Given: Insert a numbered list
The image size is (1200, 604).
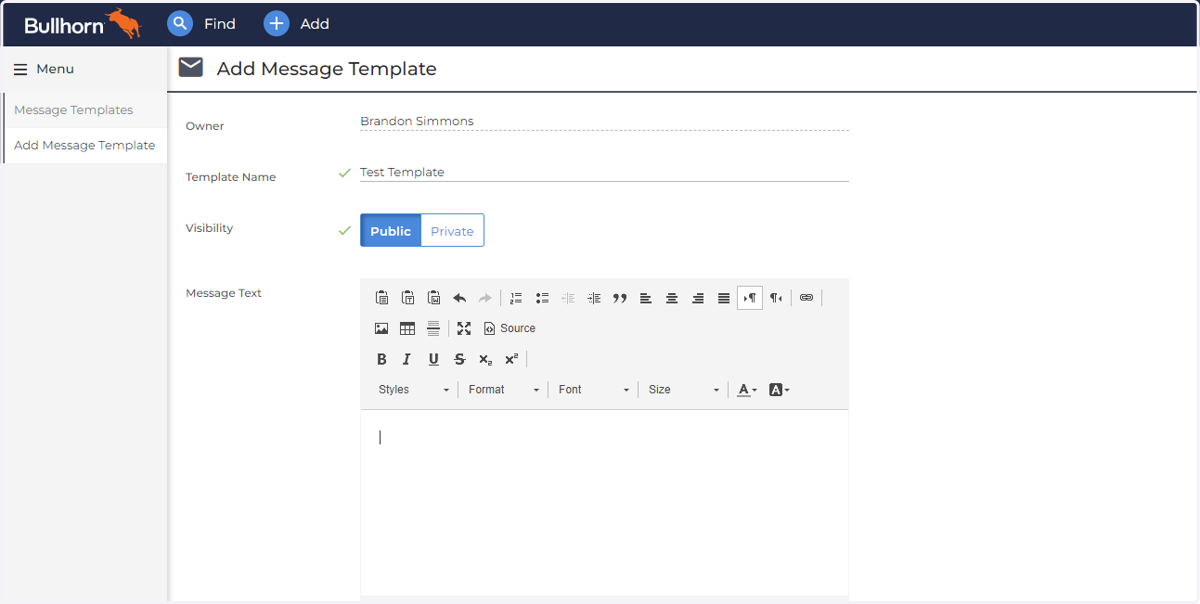Looking at the screenshot, I should 516,298.
